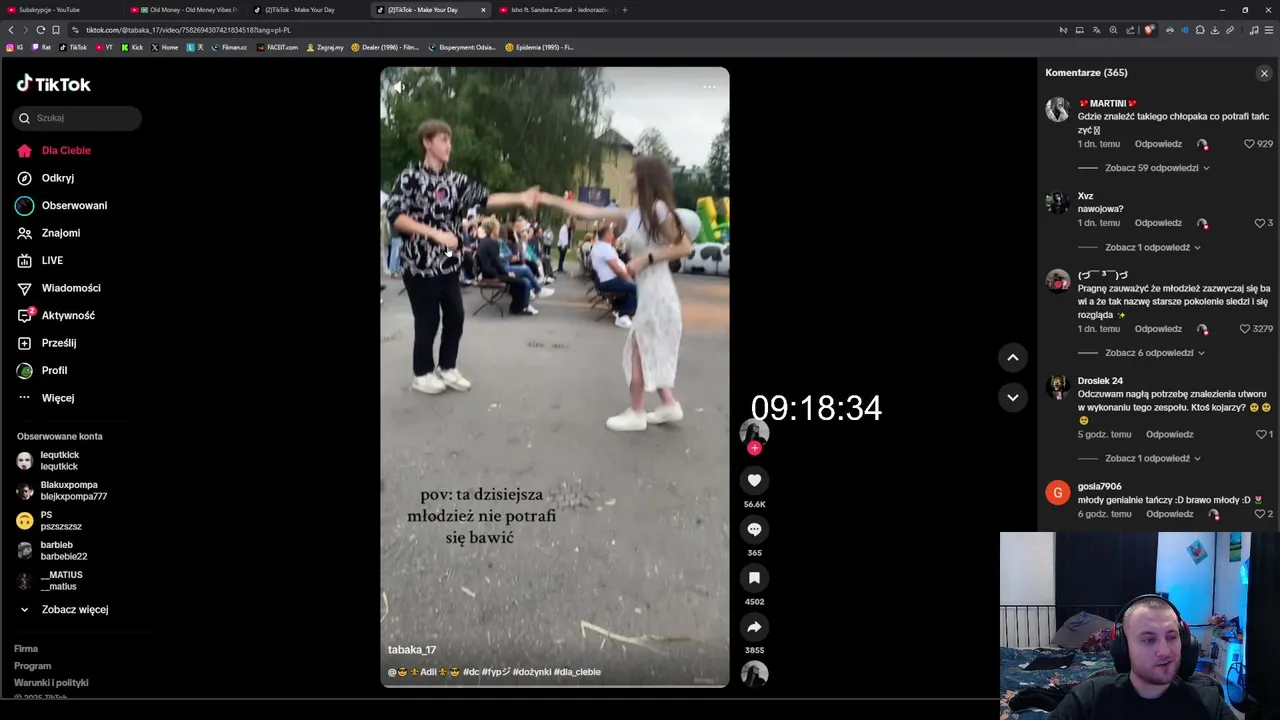Open Warunki i polityki footer link
This screenshot has height=720, width=1280.
[x=51, y=683]
